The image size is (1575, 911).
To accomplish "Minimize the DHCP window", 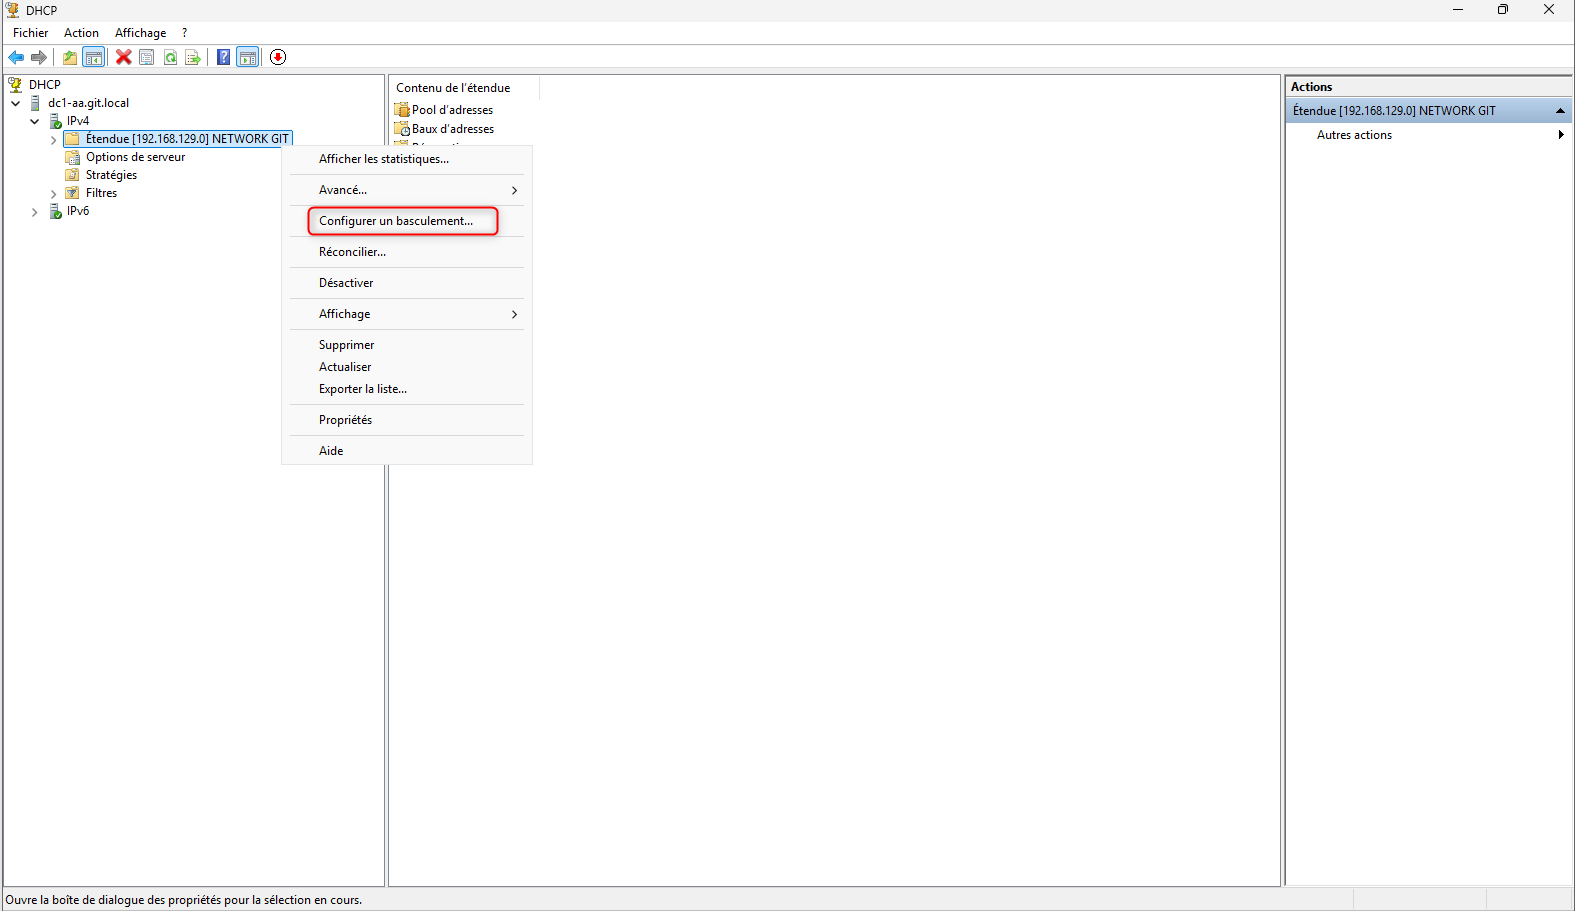I will click(1458, 10).
